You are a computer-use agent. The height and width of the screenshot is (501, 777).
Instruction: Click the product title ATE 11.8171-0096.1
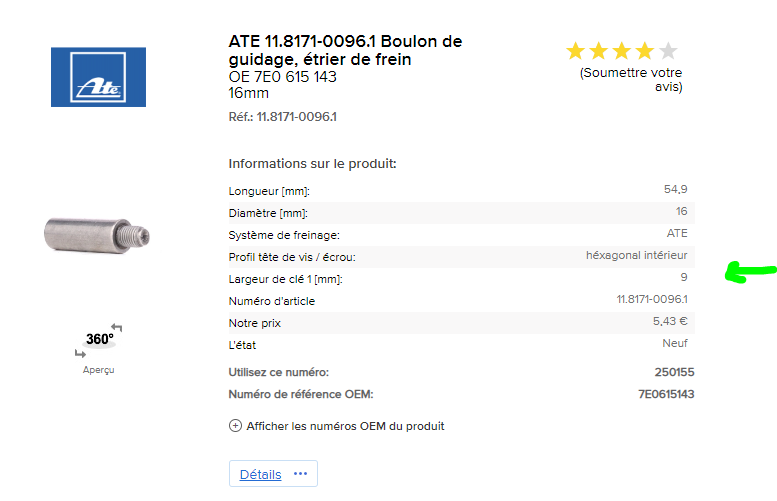345,51
